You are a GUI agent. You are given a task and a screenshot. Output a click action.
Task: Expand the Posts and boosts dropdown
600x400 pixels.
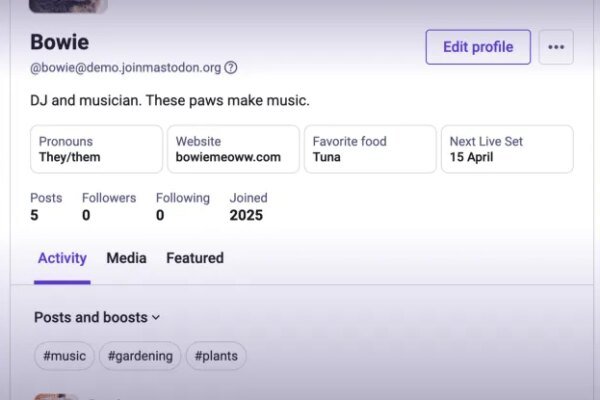pos(97,317)
